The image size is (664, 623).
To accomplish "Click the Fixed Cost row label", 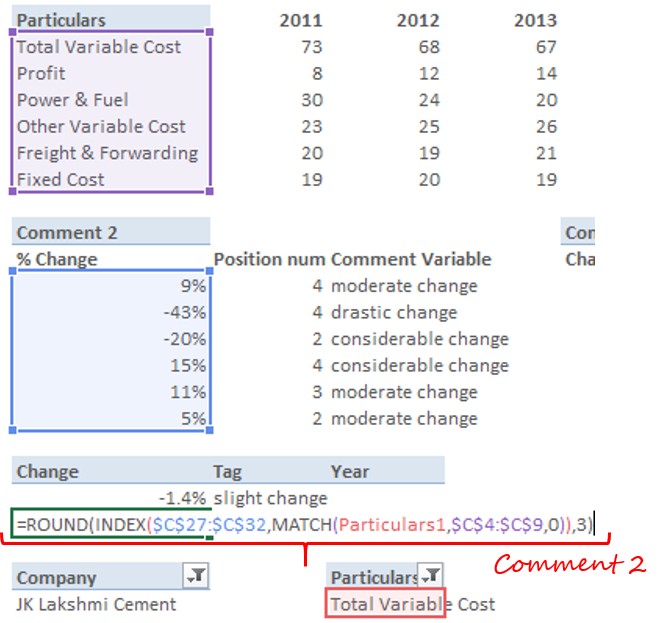I will tap(60, 180).
